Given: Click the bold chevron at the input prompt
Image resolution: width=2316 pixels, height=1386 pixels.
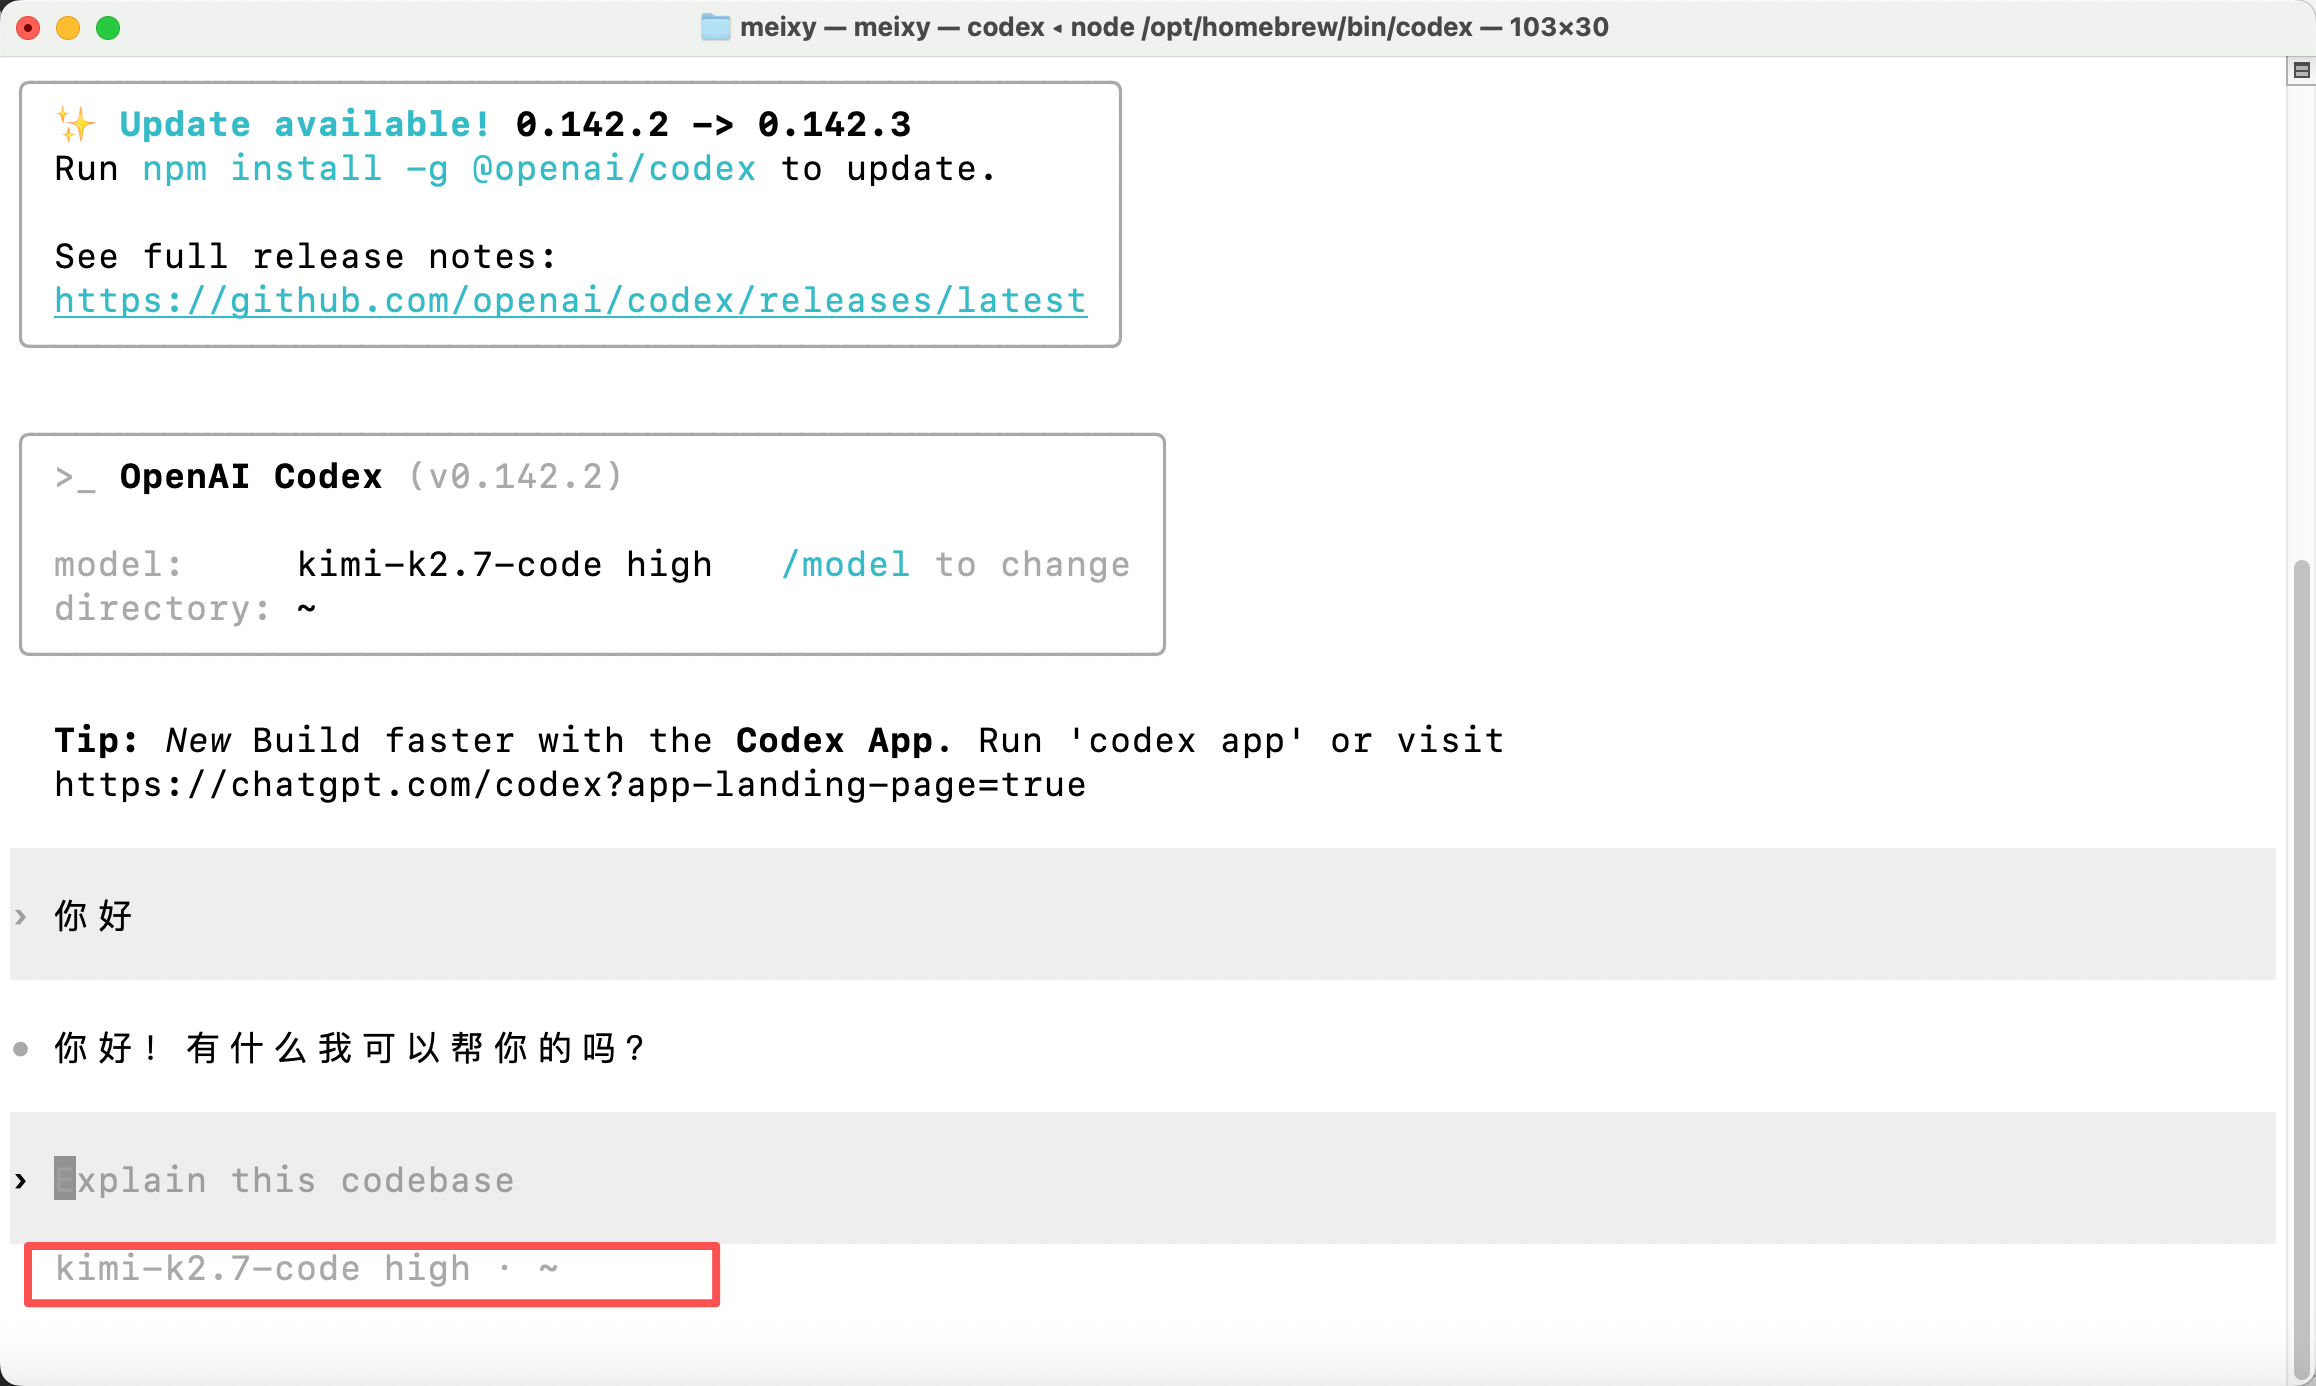Looking at the screenshot, I should 21,1181.
